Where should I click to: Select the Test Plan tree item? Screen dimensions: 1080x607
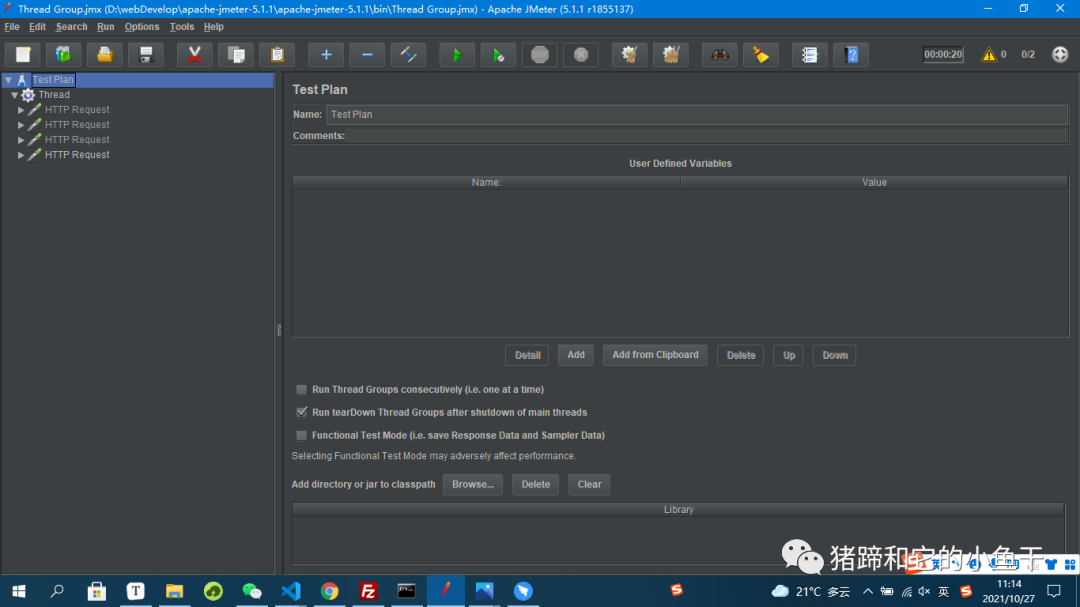(x=53, y=80)
